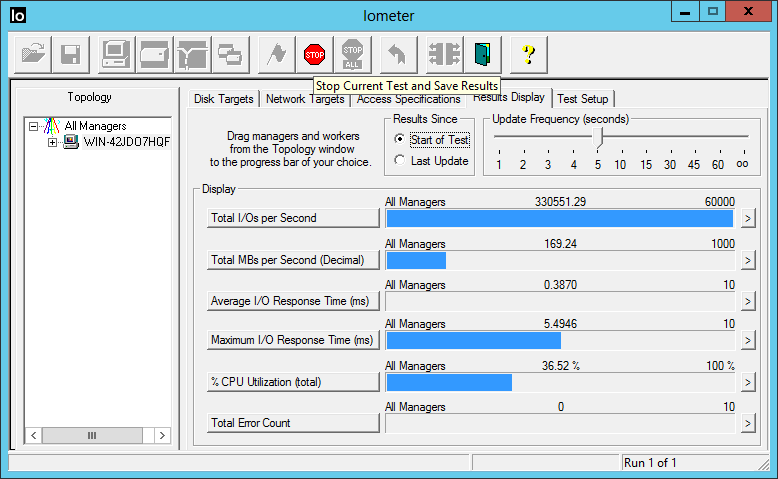Click the 60 seconds mark on frequency slider
Viewport: 778px width, 479px height.
coord(717,165)
